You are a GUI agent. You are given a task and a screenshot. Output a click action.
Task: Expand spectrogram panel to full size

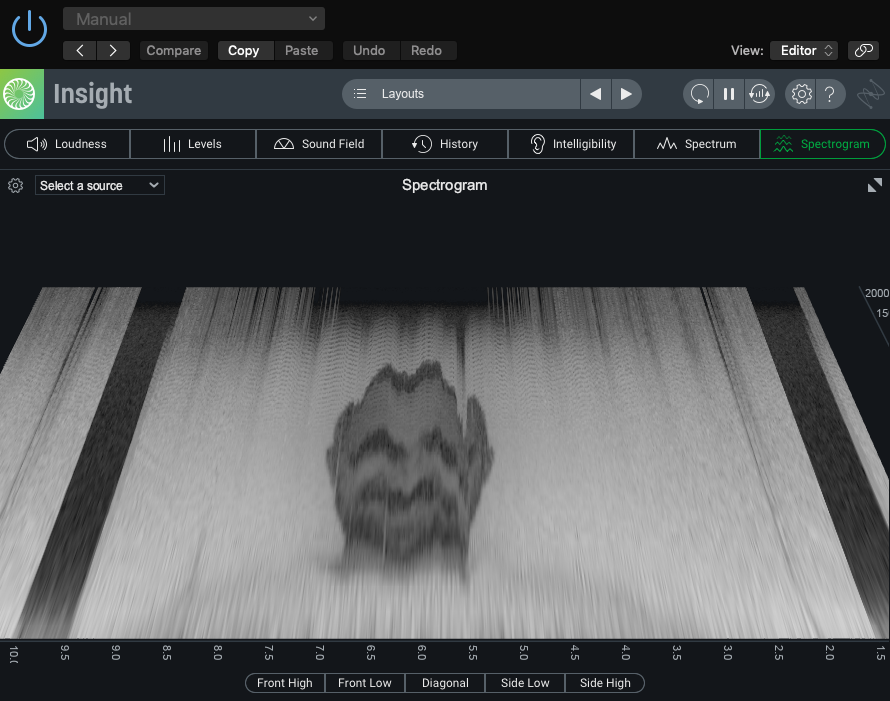875,185
